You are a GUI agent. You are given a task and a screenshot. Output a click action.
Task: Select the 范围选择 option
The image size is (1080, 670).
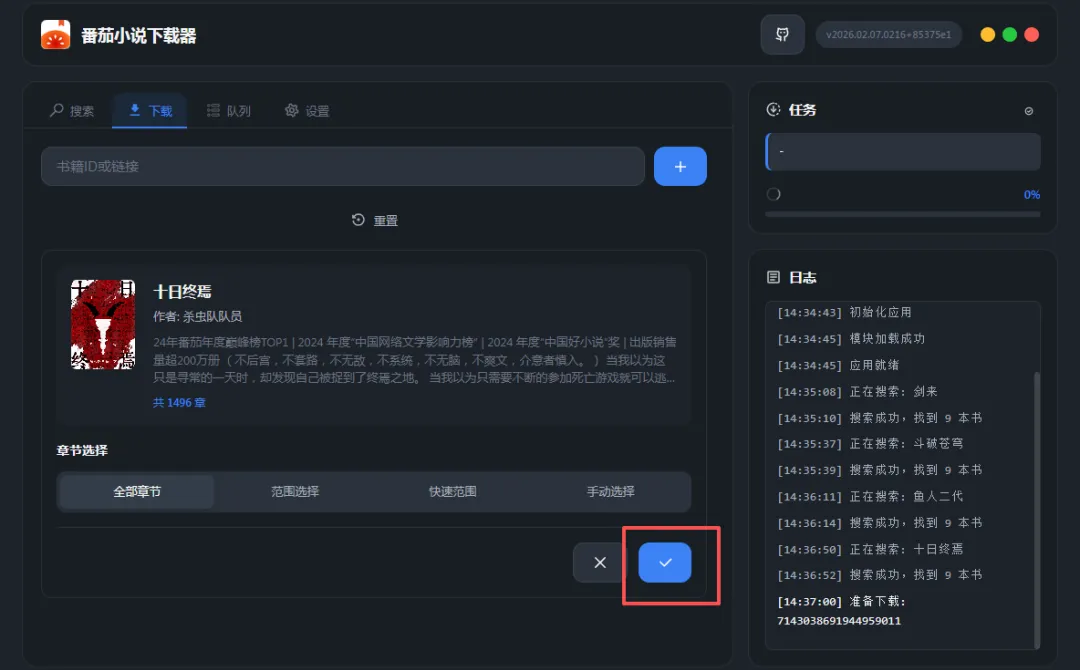point(295,491)
